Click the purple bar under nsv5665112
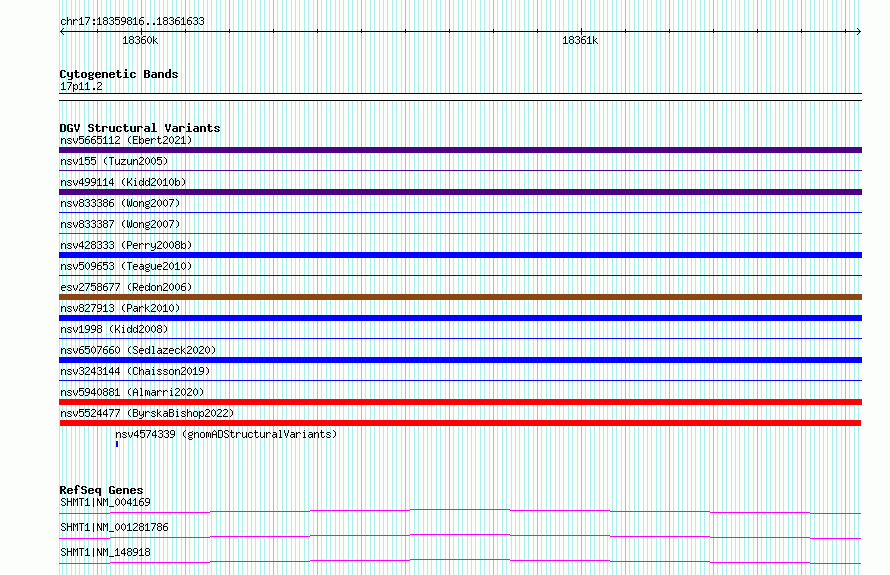 click(460, 150)
